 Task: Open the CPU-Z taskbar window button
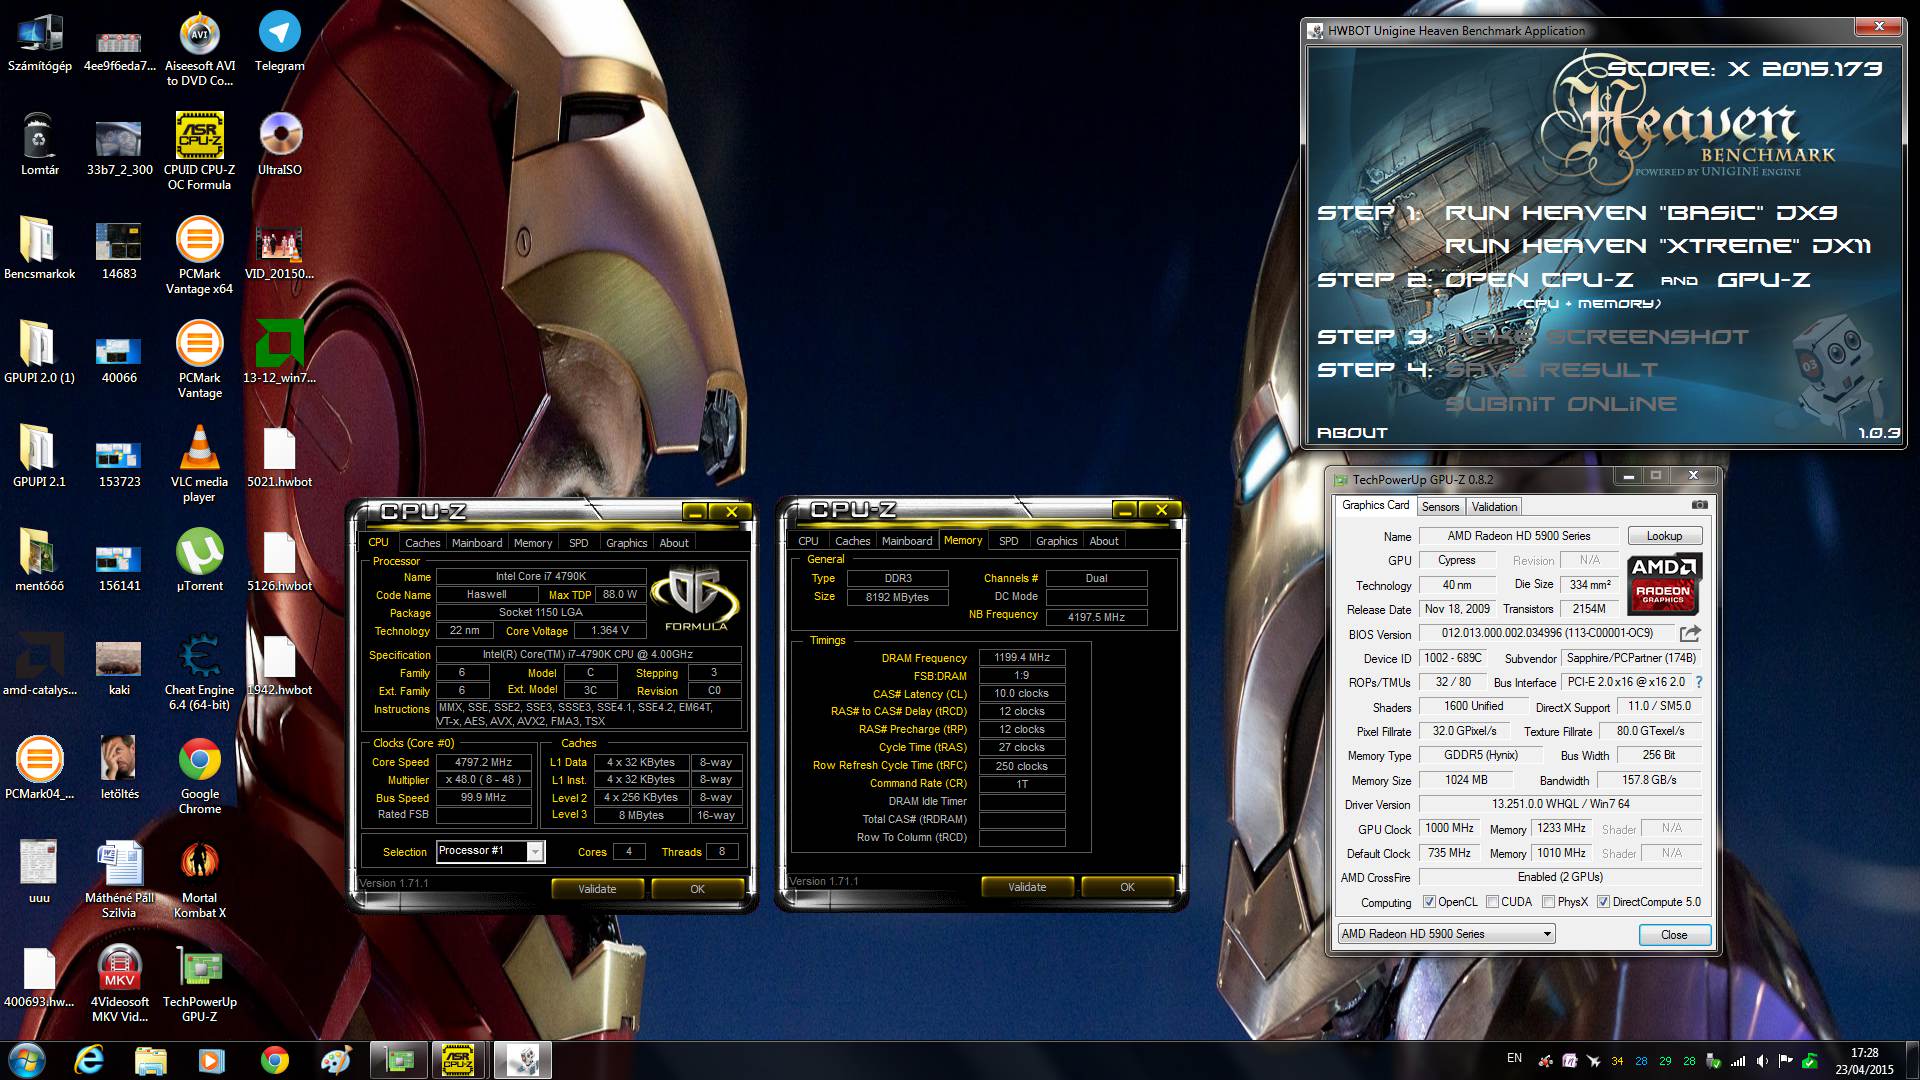(459, 1060)
